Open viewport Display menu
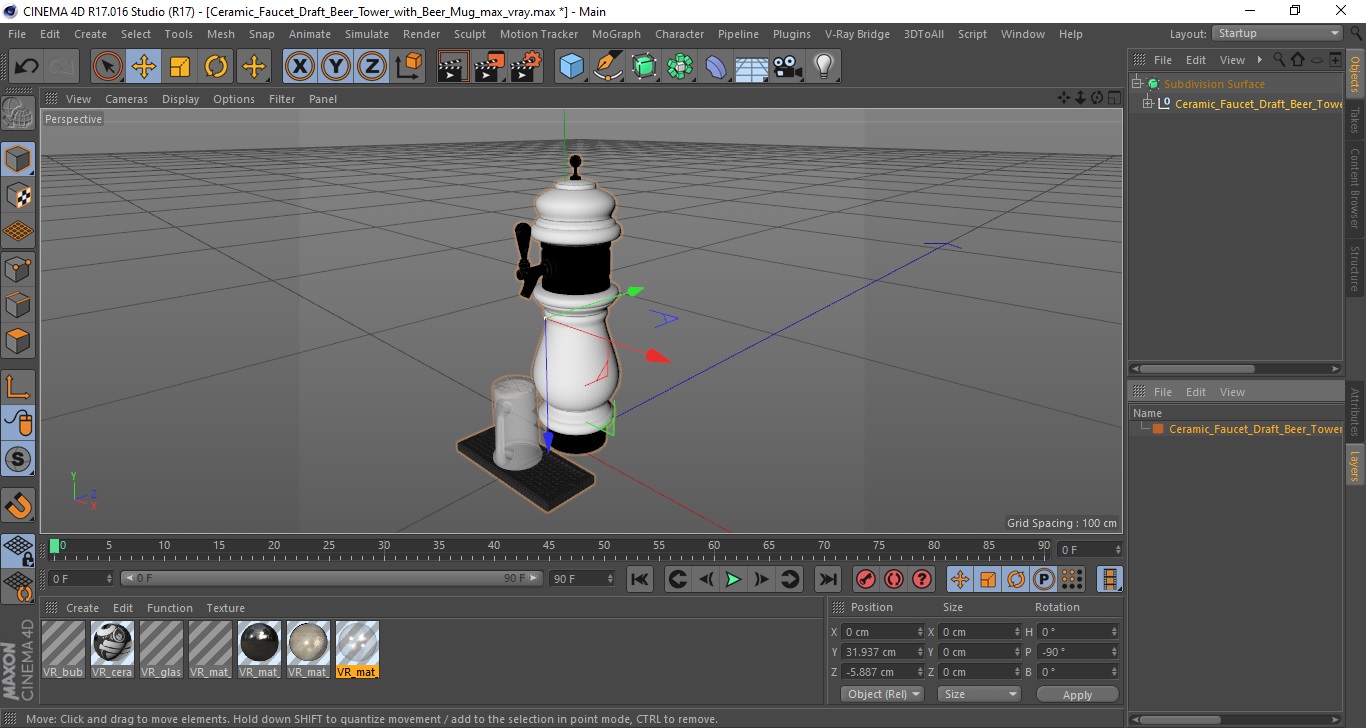 click(181, 99)
